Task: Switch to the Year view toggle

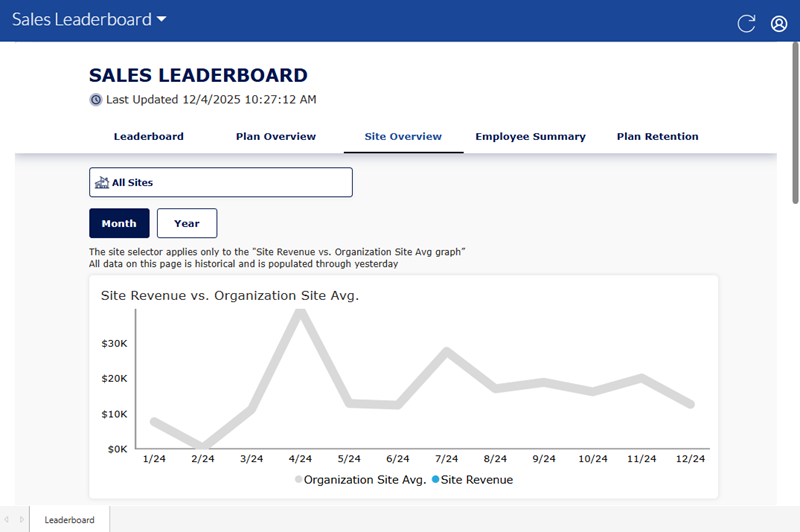Action: pos(187,223)
